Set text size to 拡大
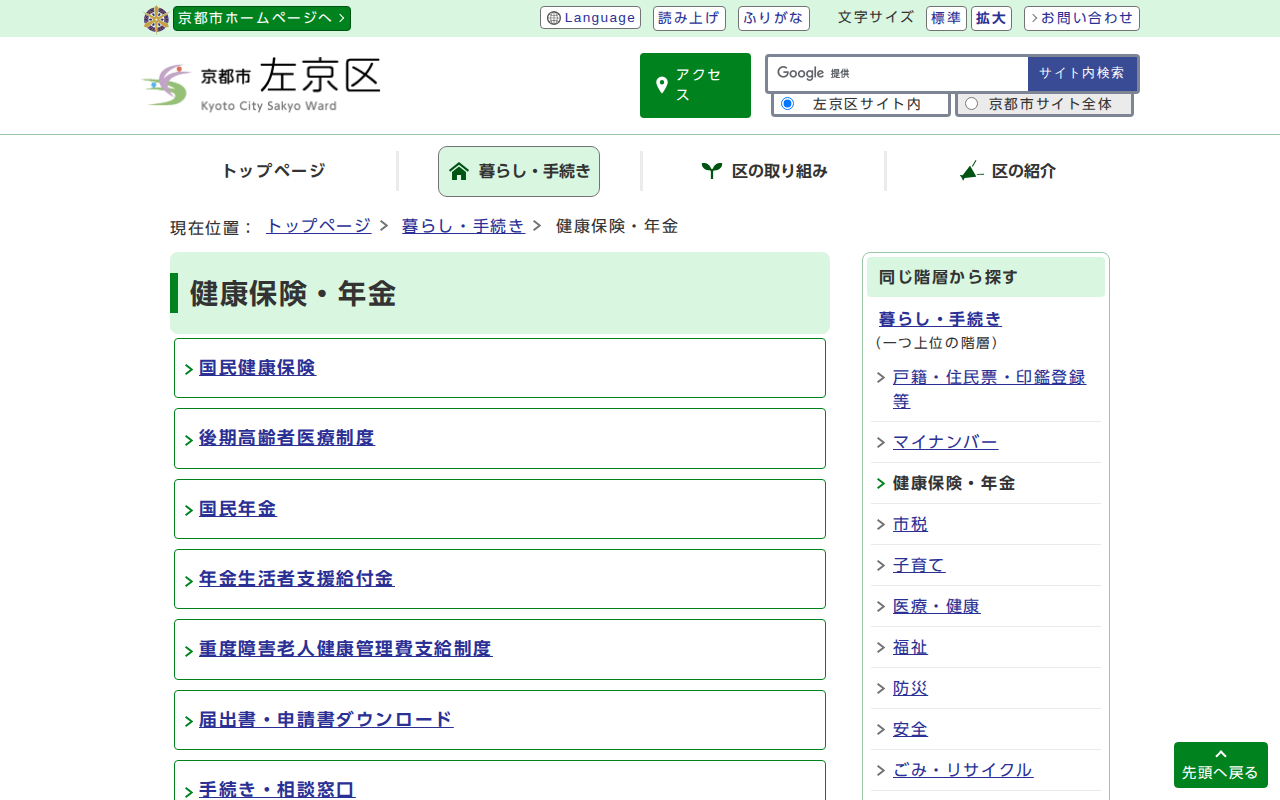The image size is (1280, 800). 991,18
